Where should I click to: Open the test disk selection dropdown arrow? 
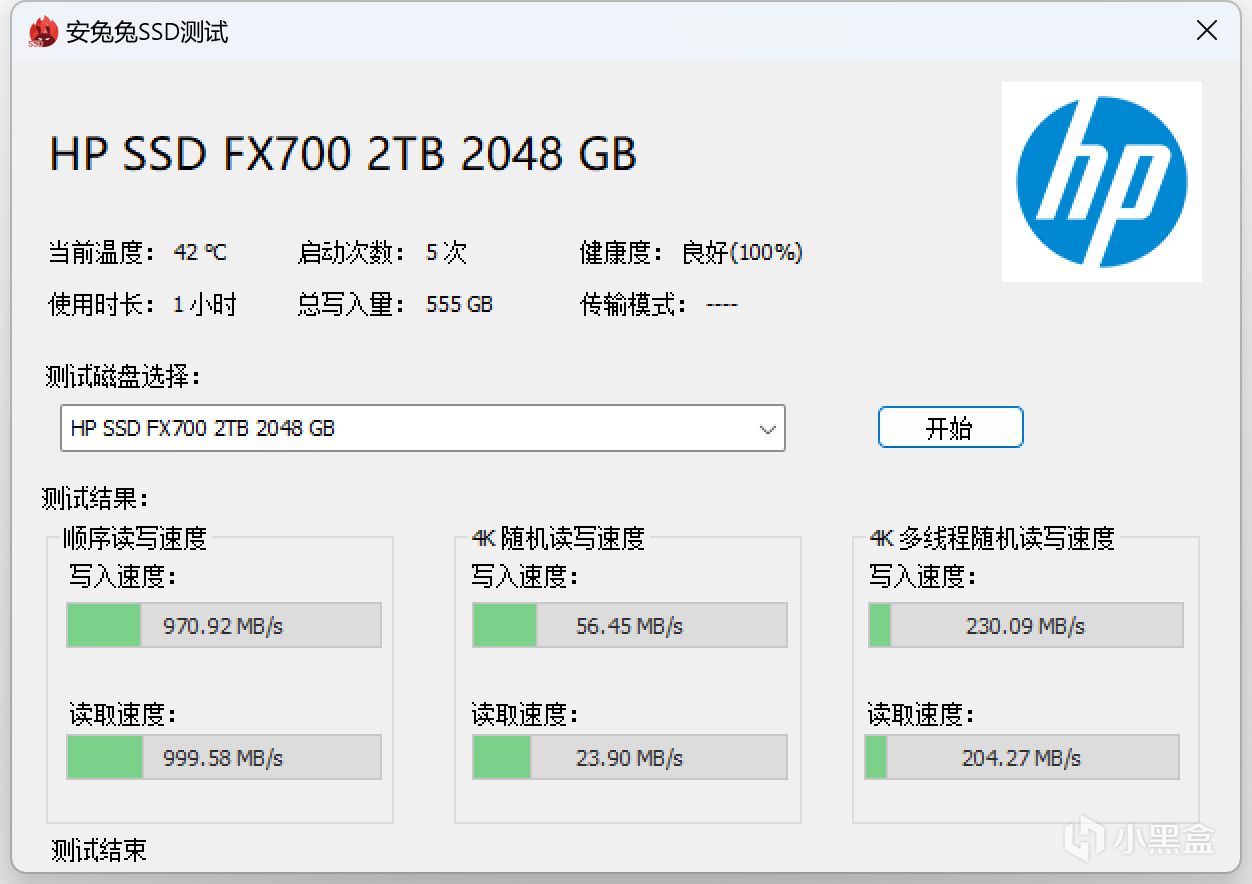coord(767,429)
